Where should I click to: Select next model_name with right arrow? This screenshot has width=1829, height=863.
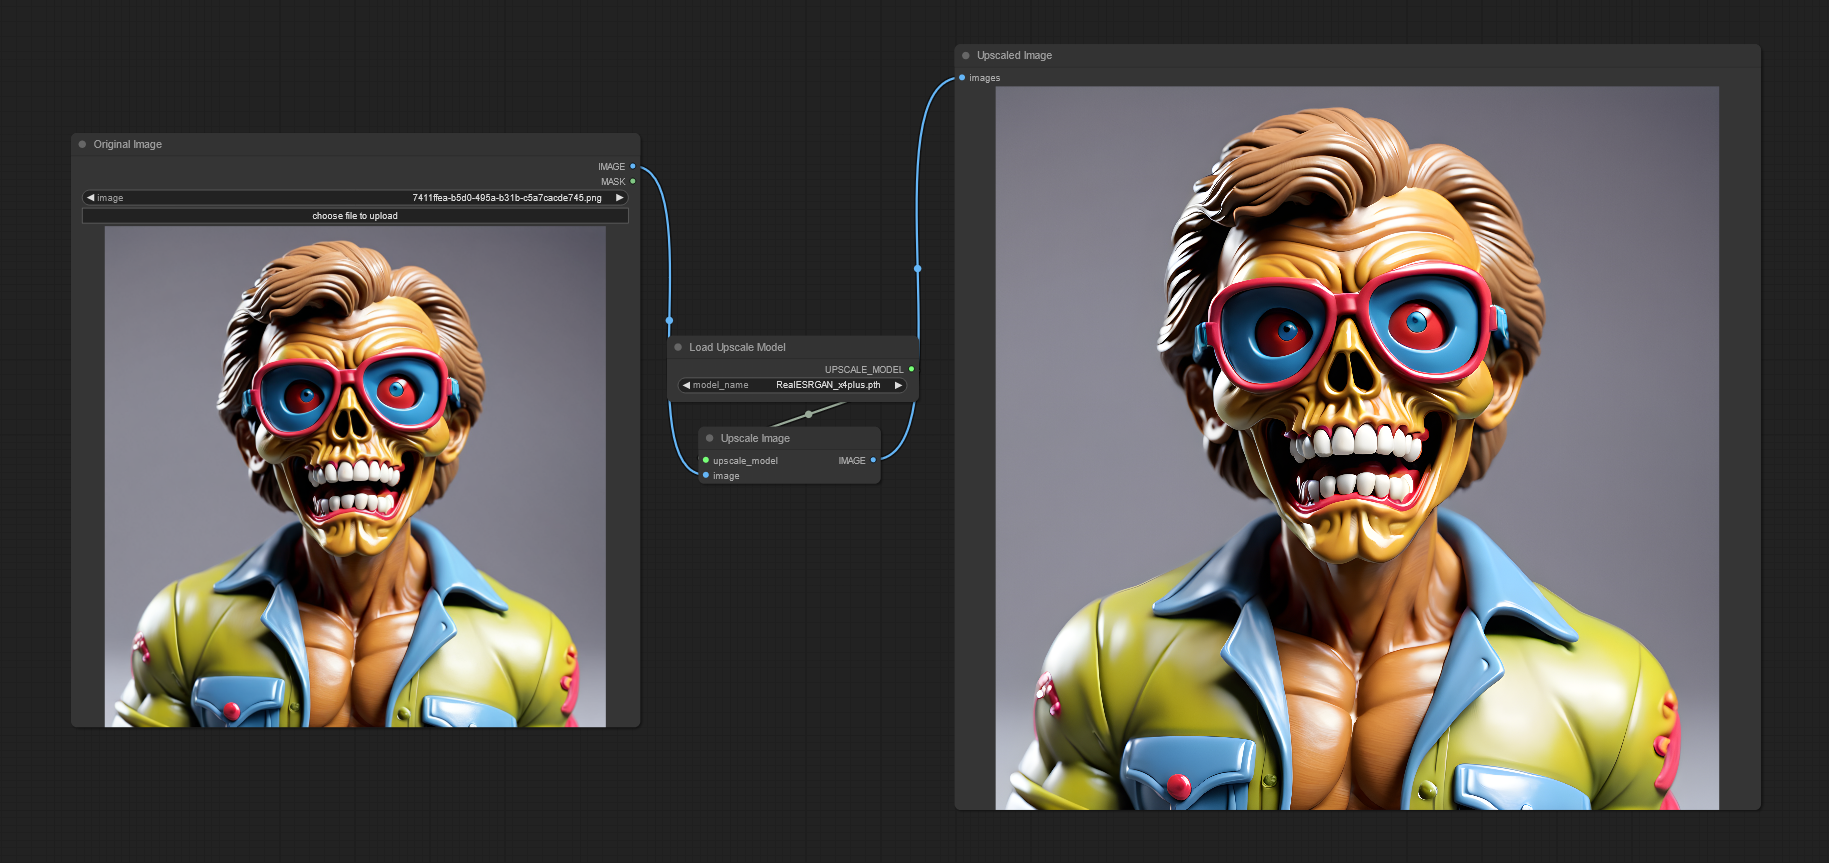pos(898,385)
